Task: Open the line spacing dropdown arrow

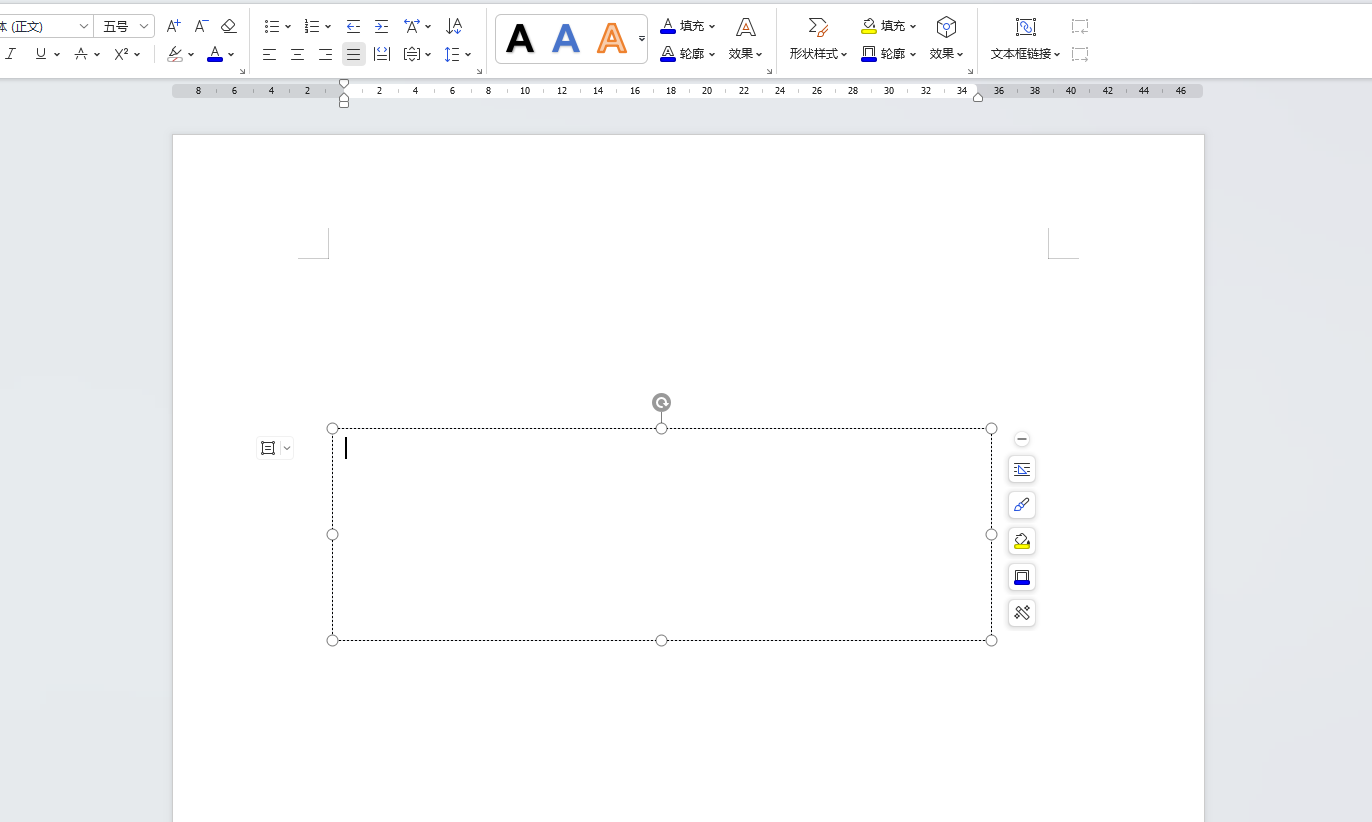Action: tap(468, 54)
